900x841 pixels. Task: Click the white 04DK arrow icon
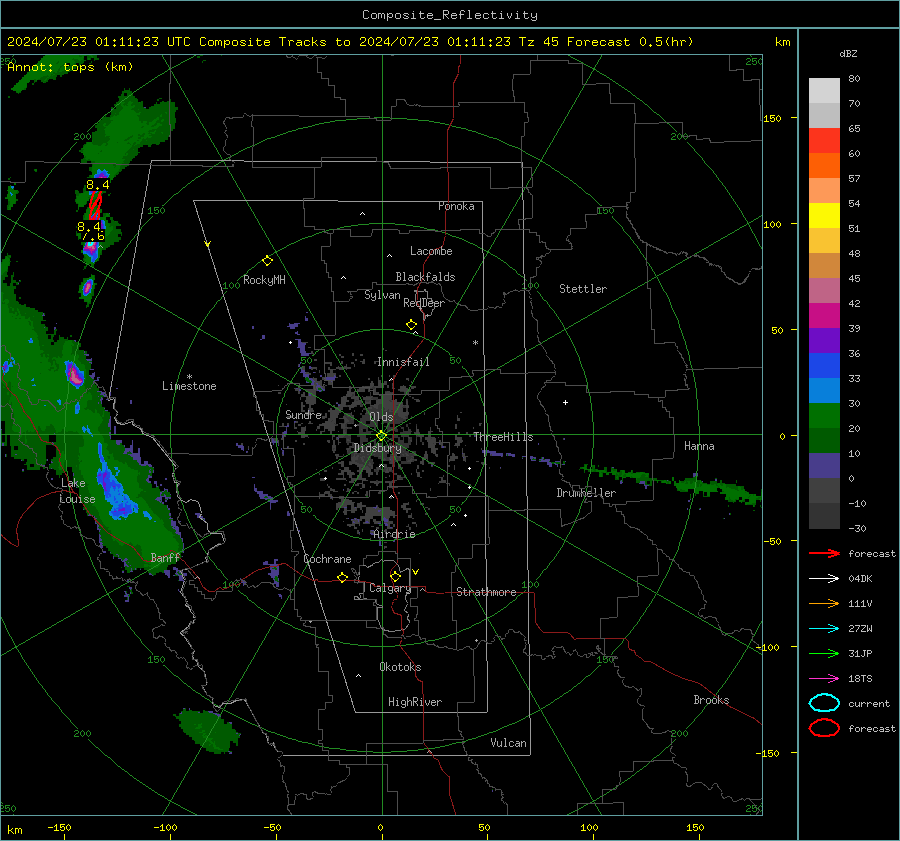pos(824,579)
